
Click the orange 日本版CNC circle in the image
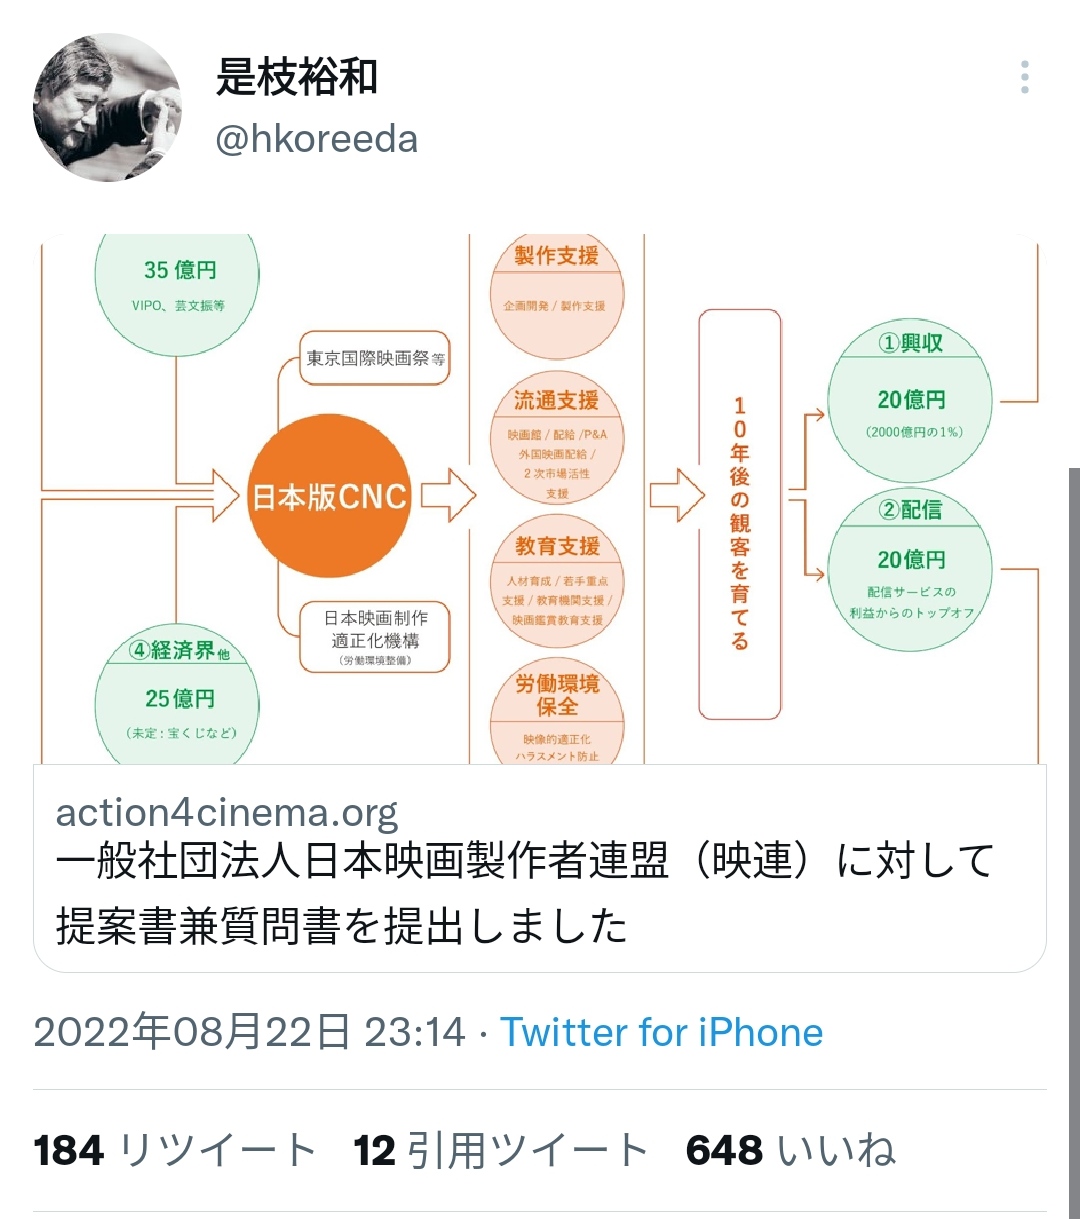(x=330, y=497)
